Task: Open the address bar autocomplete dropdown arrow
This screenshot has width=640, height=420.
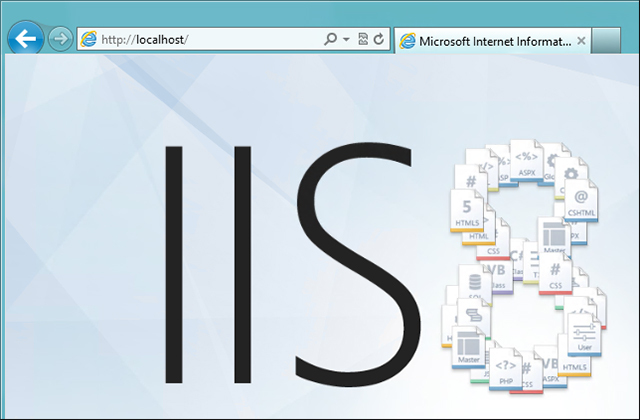Action: pos(346,40)
